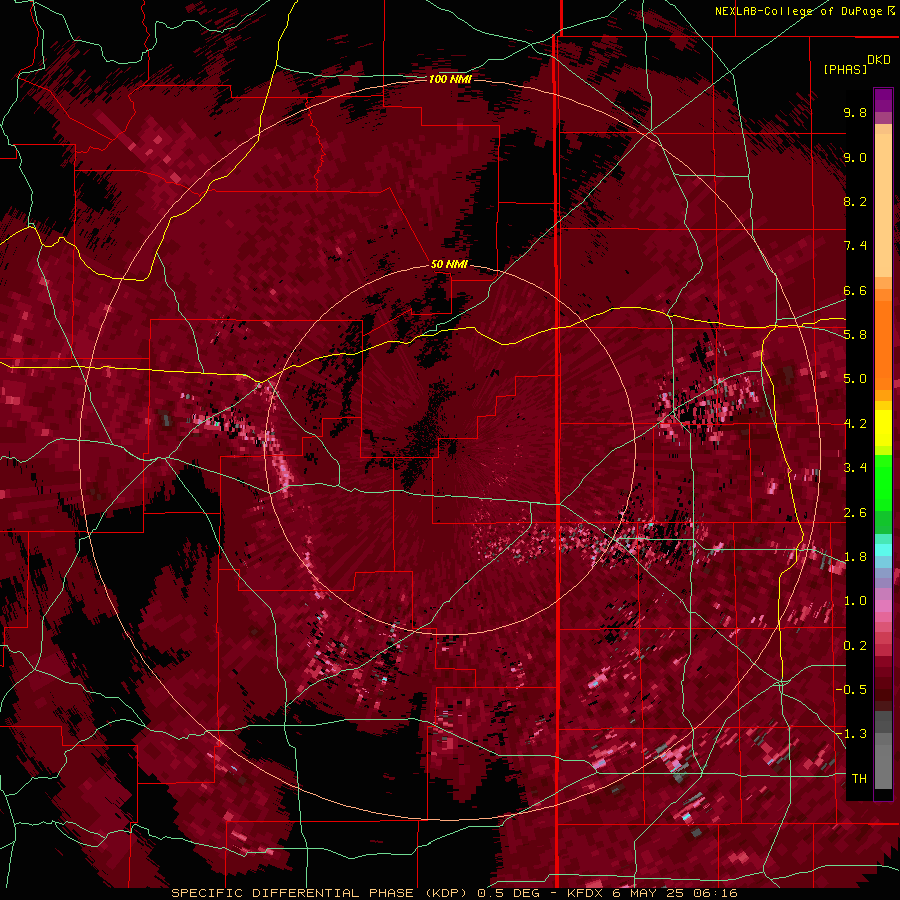
Task: Select the 5.8 value on color scale
Action: pos(855,335)
